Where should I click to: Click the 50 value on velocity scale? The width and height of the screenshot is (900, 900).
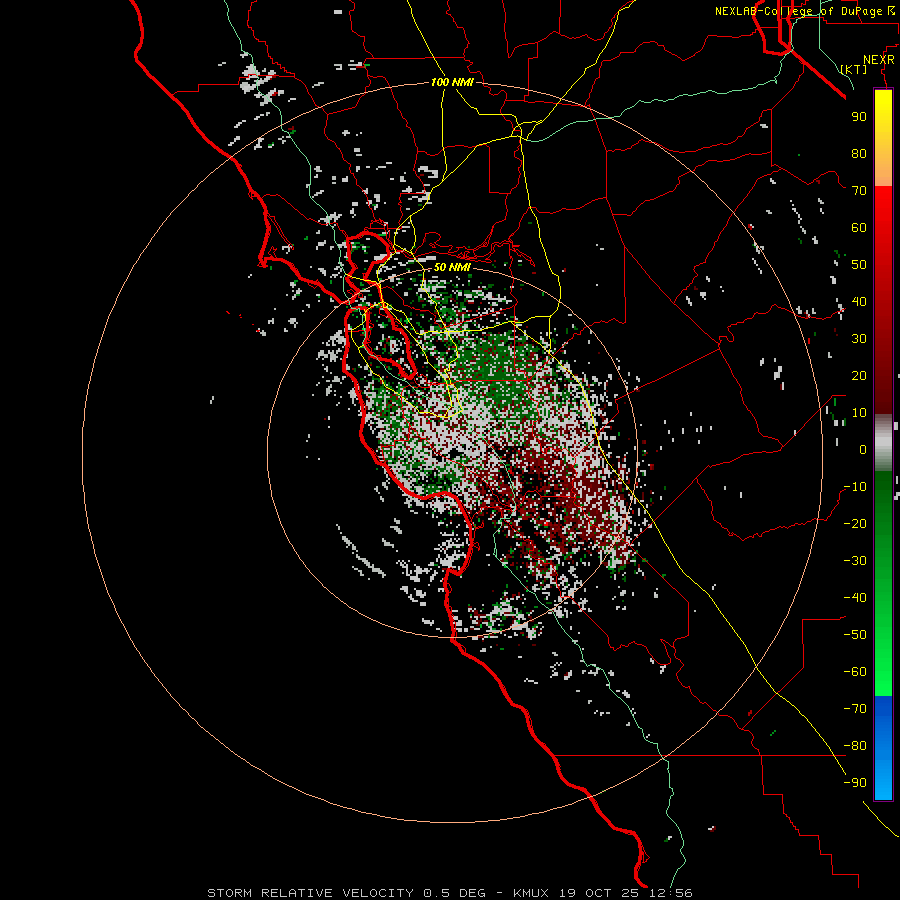pyautogui.click(x=859, y=265)
